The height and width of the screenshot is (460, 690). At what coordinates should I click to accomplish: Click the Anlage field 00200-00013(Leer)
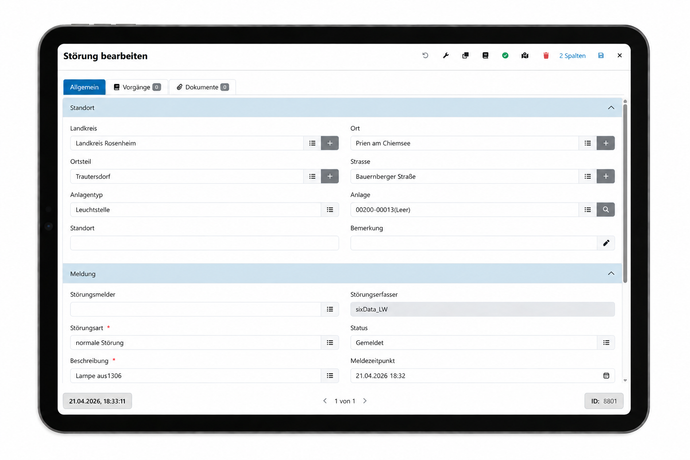pos(464,210)
